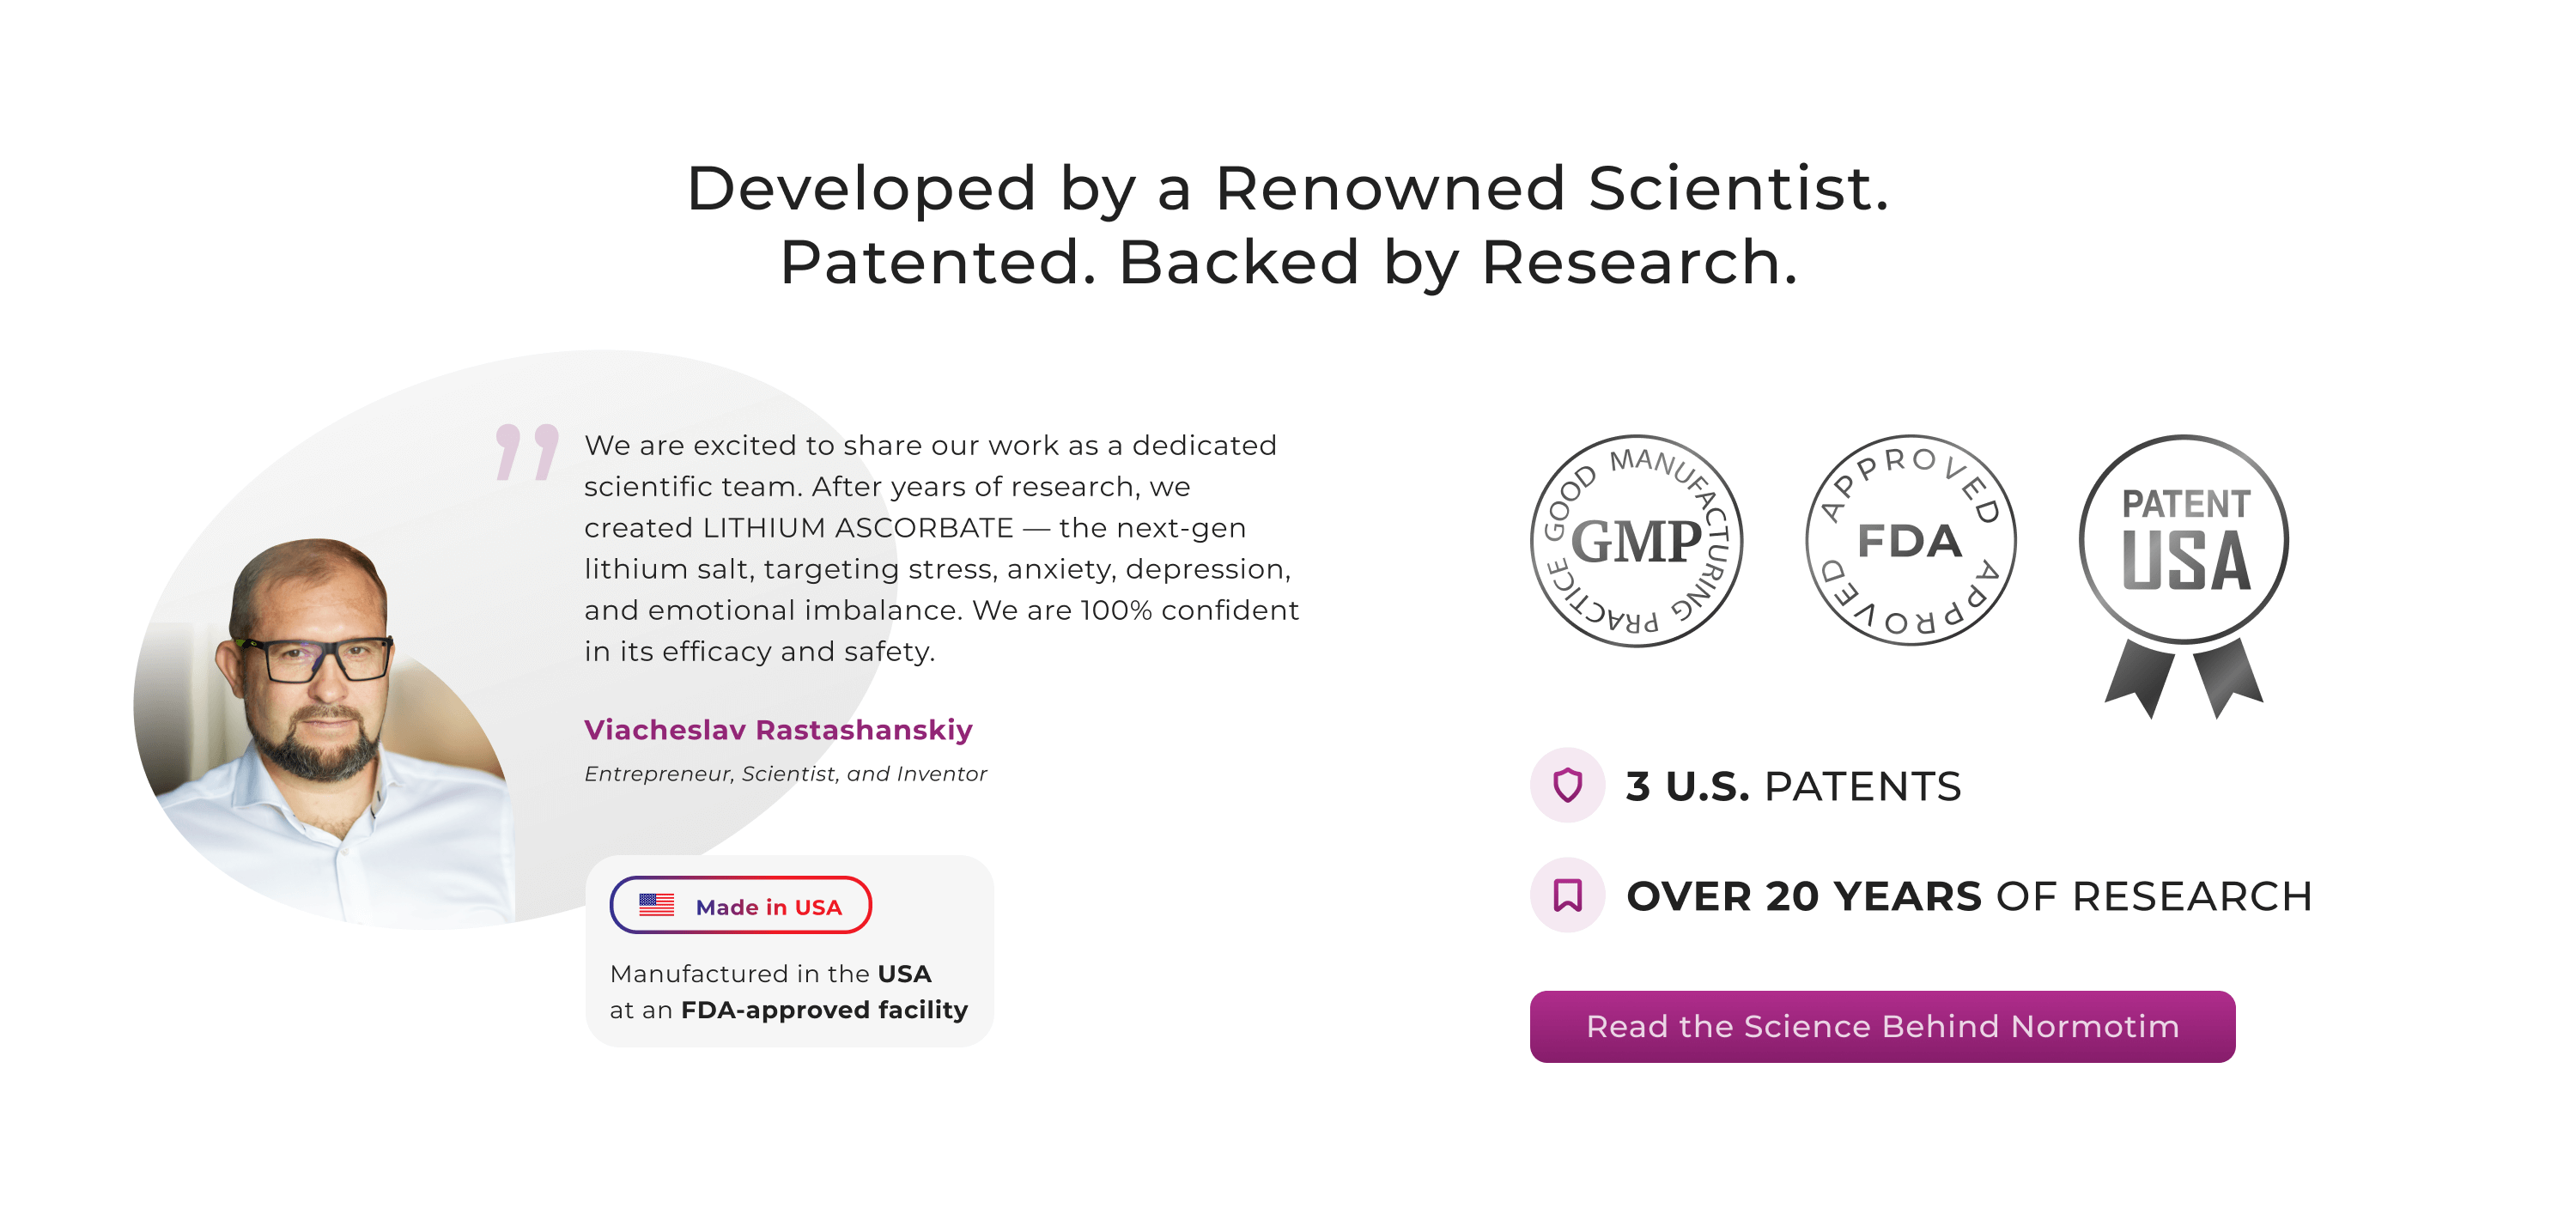Click the bookmark icon beside years of research

(x=1567, y=895)
